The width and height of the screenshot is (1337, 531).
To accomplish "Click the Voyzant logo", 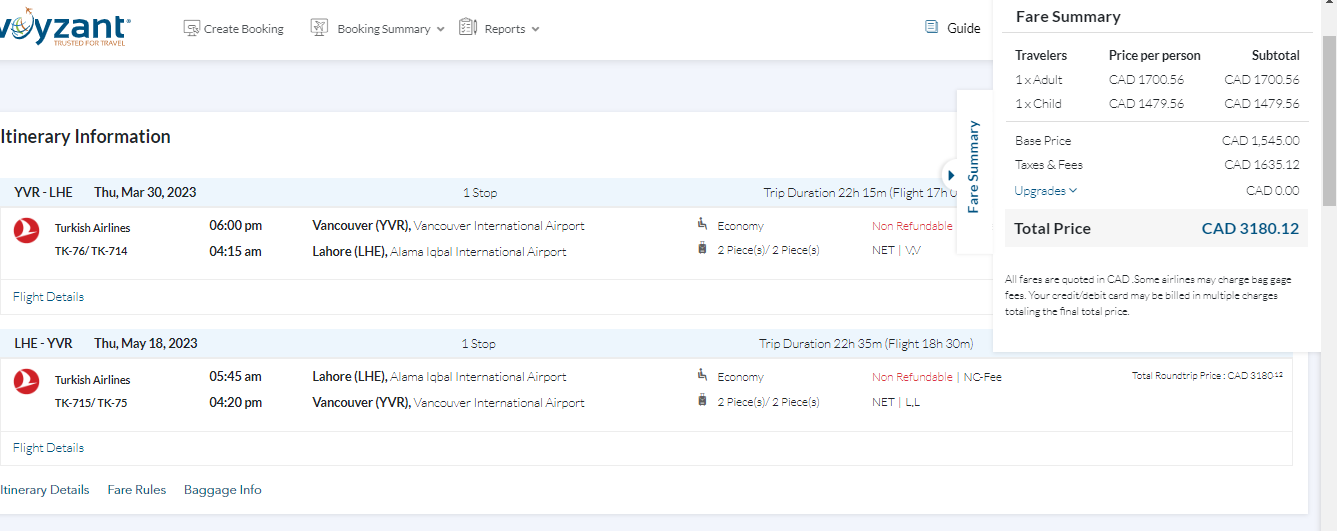I will (x=65, y=28).
